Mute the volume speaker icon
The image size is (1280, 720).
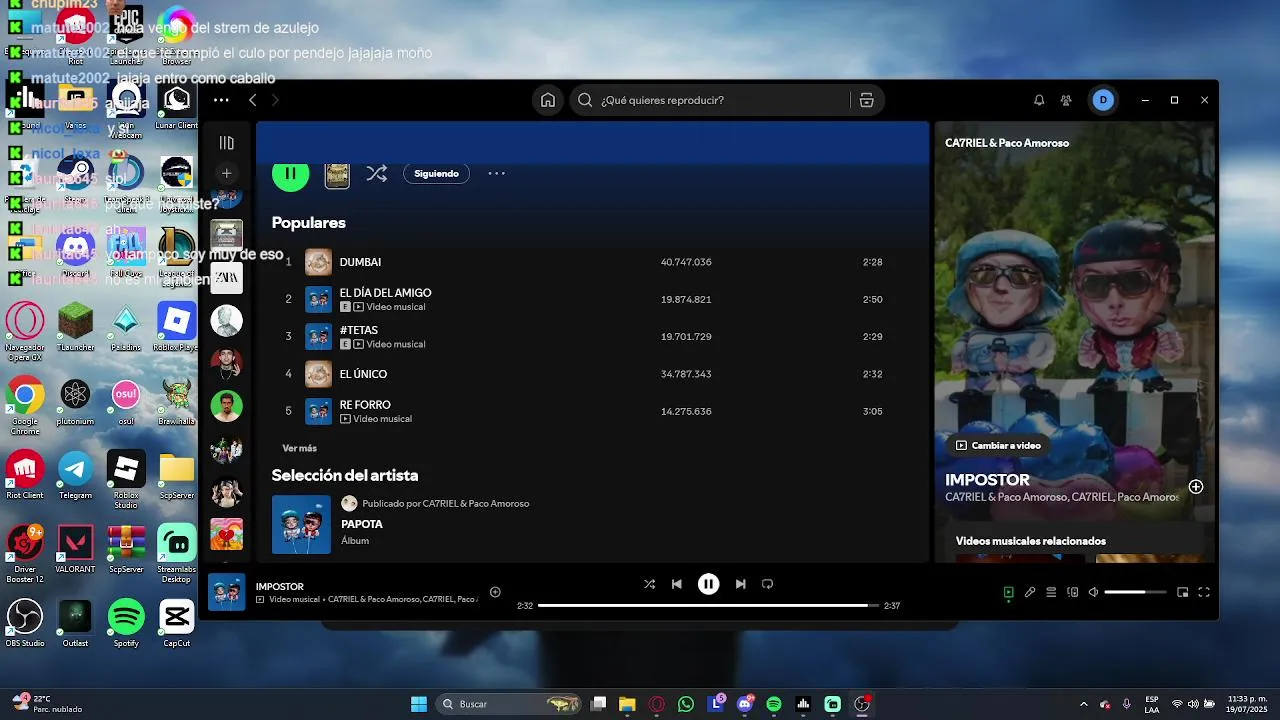click(x=1093, y=592)
